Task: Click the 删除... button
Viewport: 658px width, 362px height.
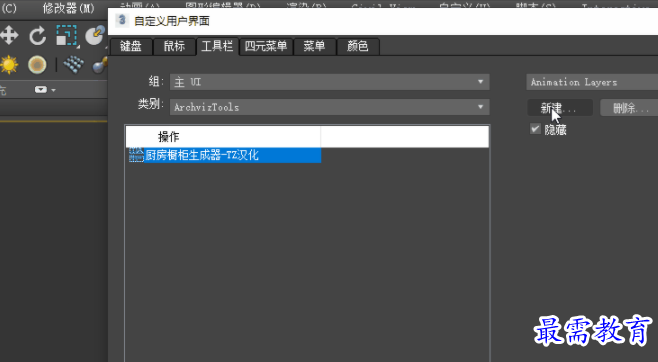Action: (629, 108)
